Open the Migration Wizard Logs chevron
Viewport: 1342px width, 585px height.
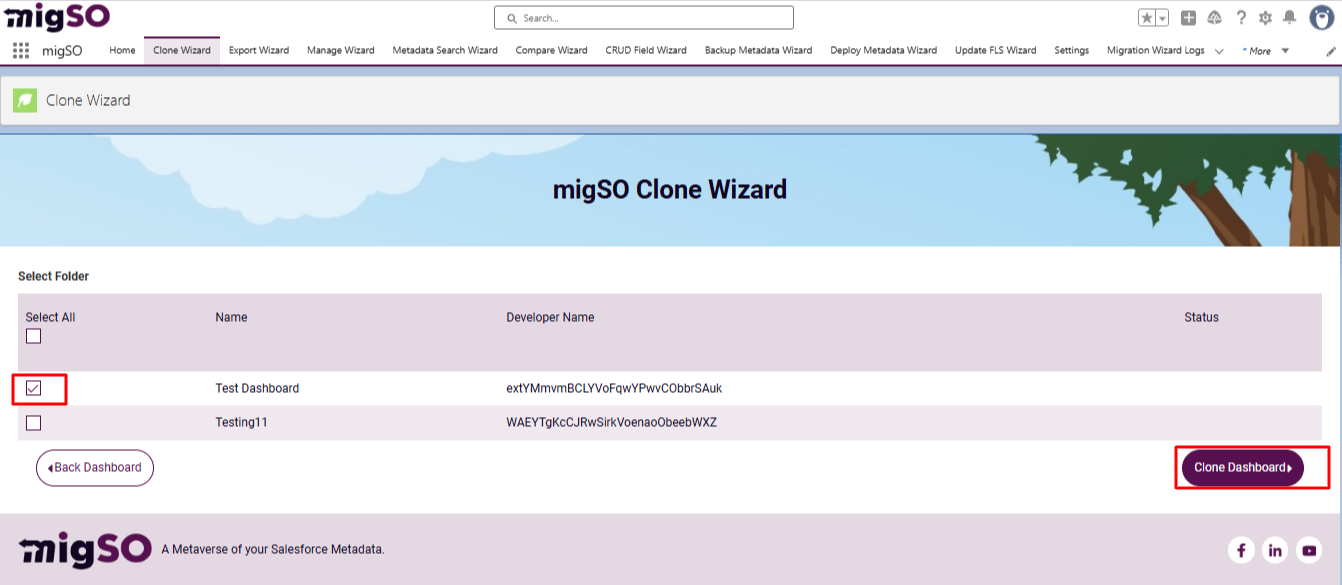point(1218,50)
